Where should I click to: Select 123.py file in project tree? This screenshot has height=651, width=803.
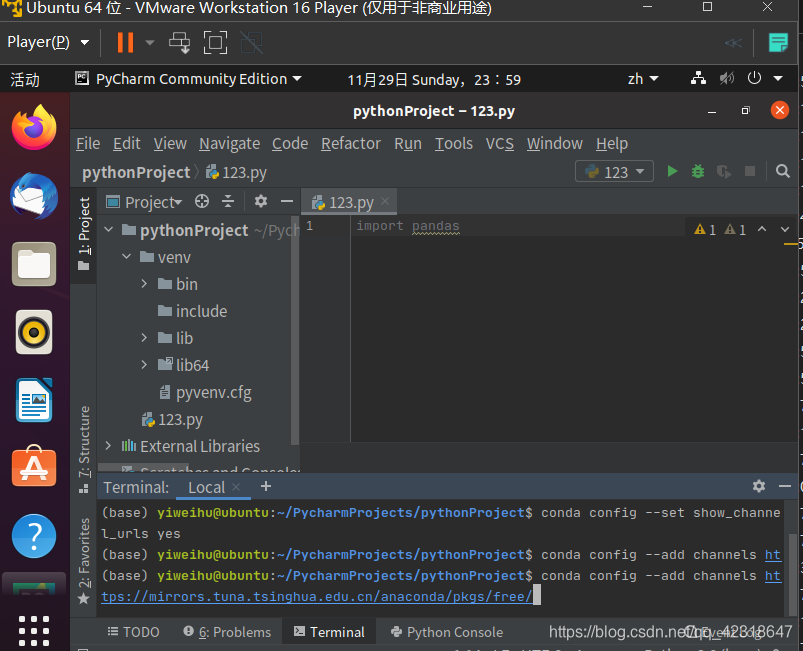[173, 419]
